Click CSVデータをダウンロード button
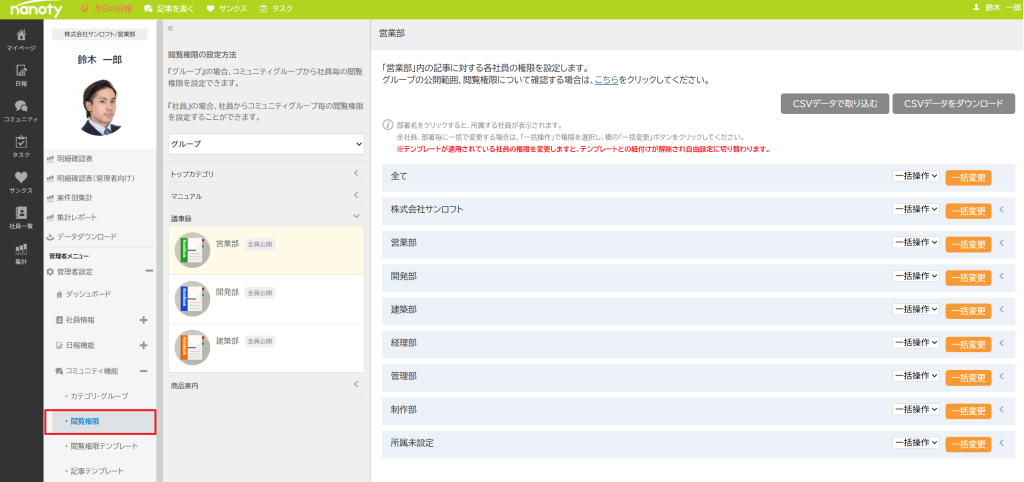The height and width of the screenshot is (482, 1024). tap(953, 103)
